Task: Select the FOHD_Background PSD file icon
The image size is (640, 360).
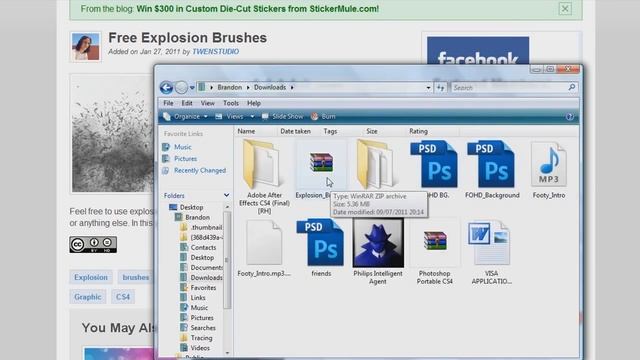Action: tap(491, 164)
